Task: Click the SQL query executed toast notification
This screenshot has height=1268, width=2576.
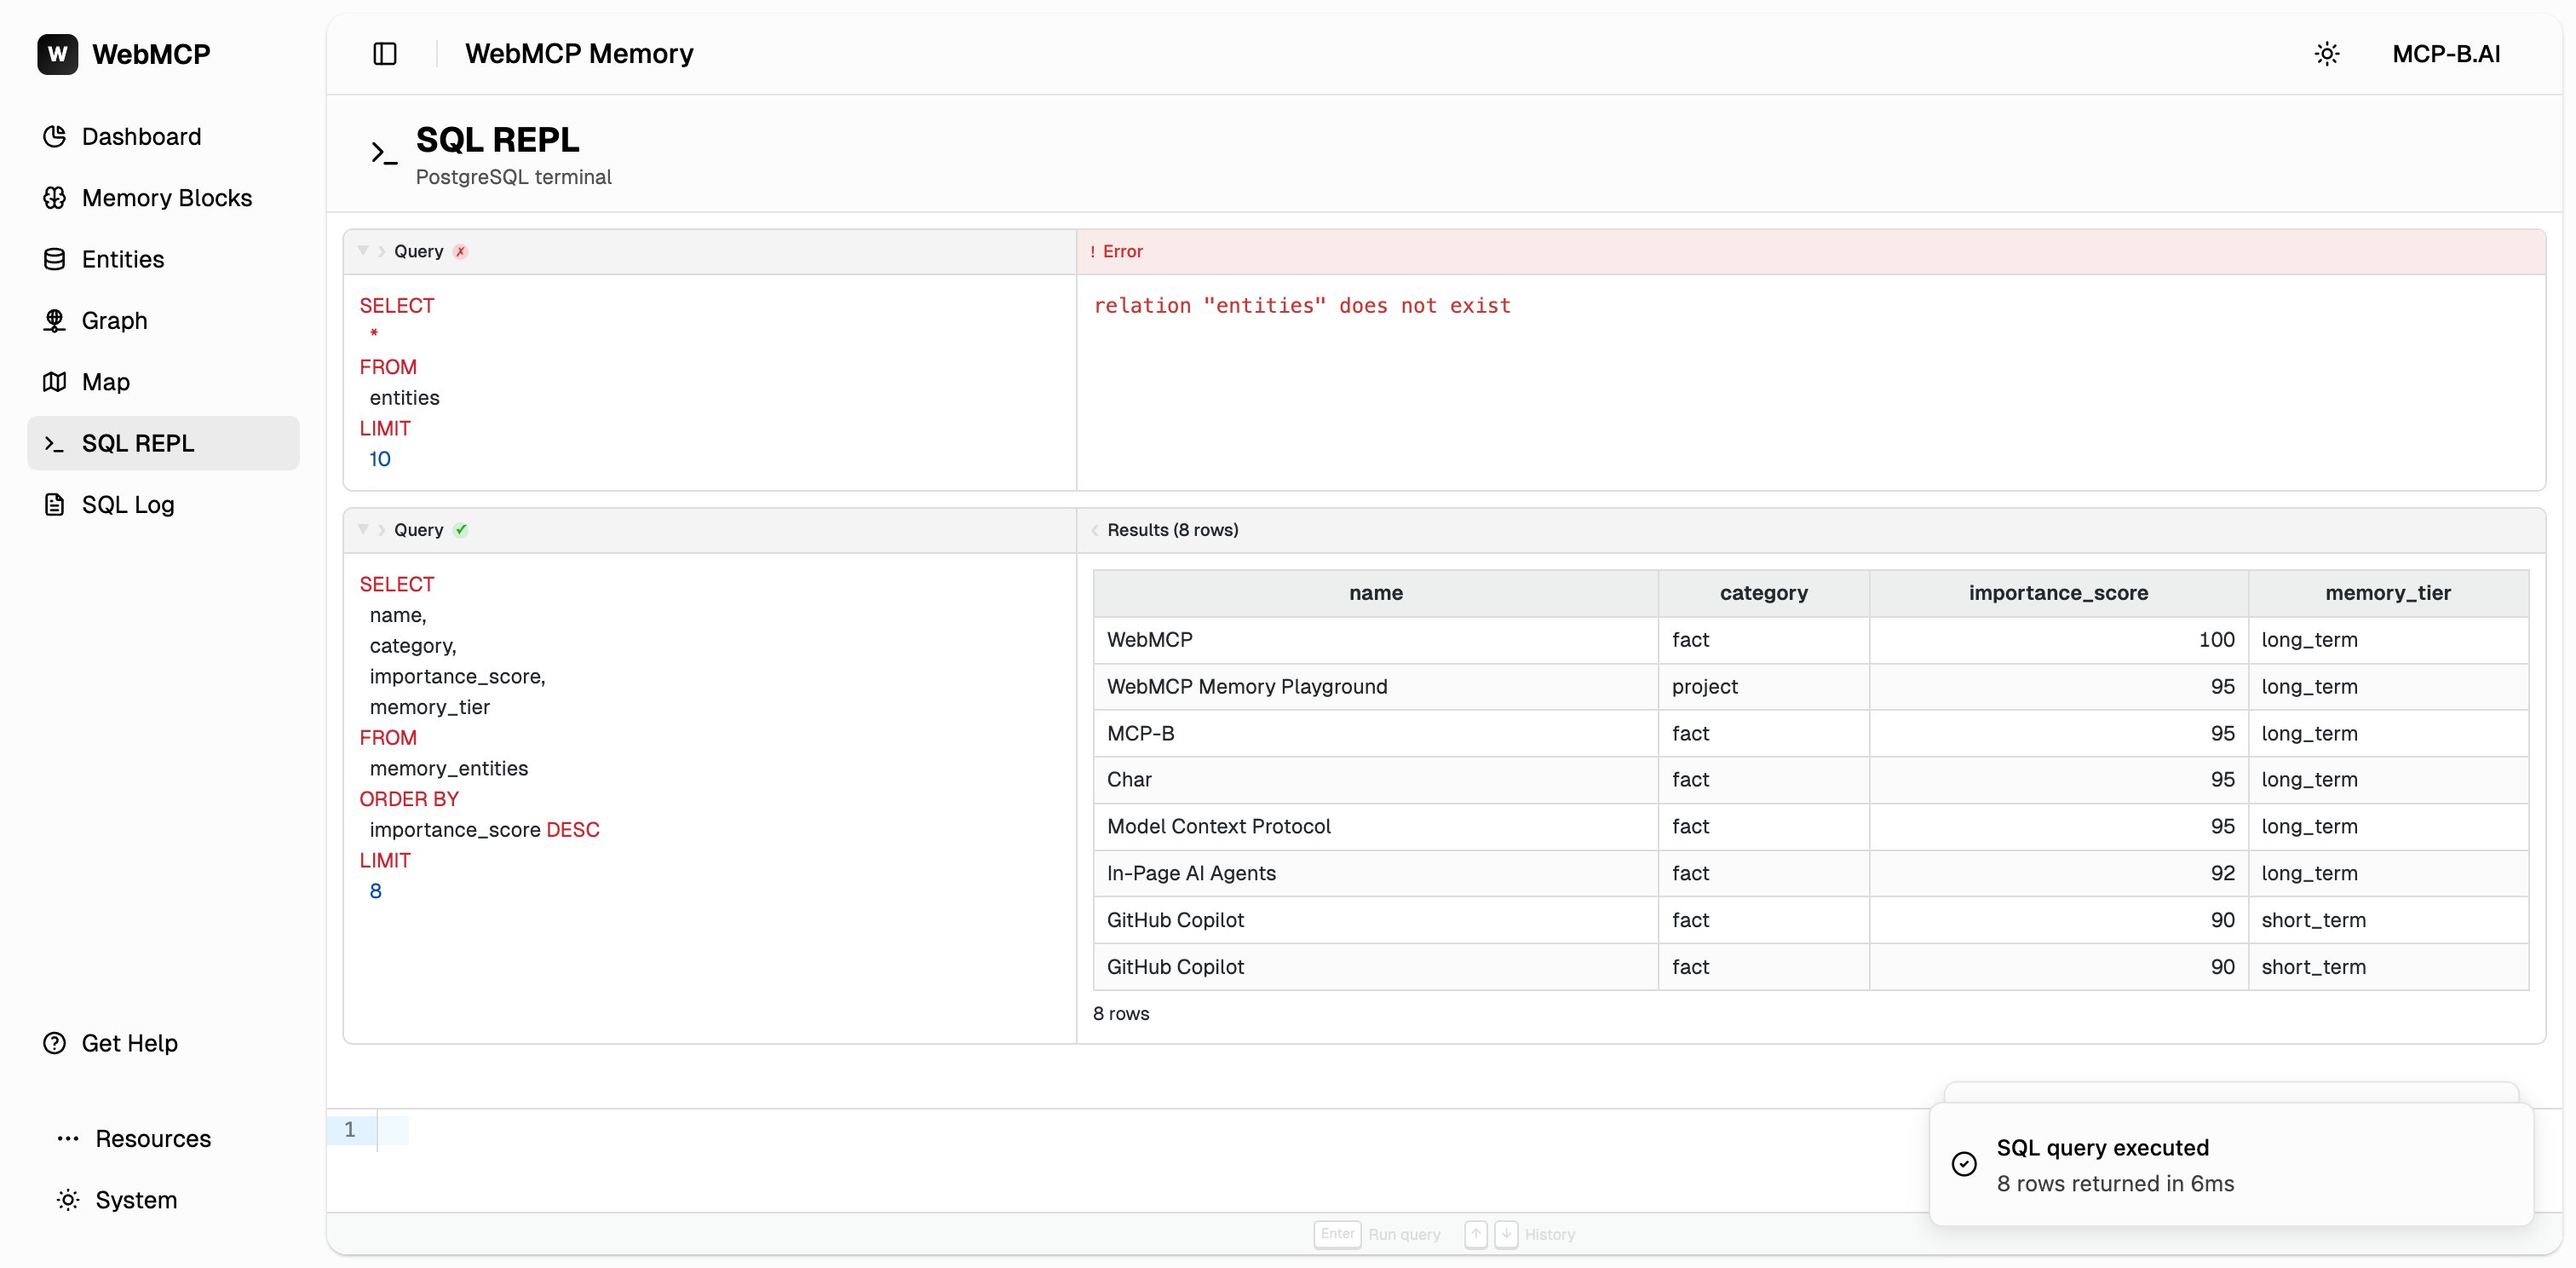Action: (2231, 1165)
